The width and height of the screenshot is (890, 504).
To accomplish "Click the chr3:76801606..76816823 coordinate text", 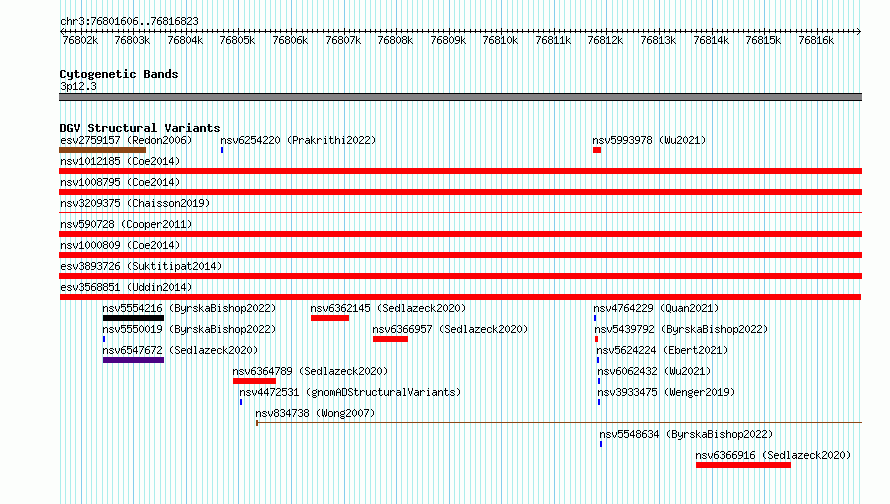I will (129, 21).
